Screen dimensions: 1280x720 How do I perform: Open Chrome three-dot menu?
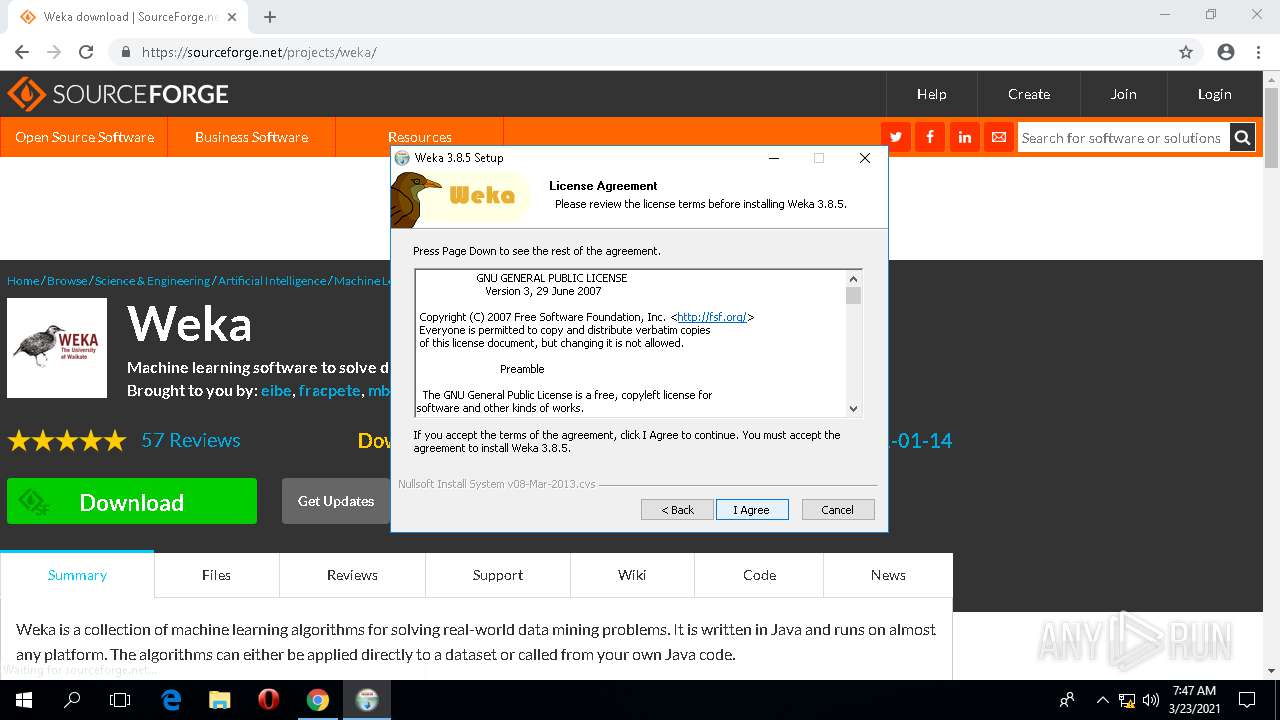pyautogui.click(x=1258, y=52)
